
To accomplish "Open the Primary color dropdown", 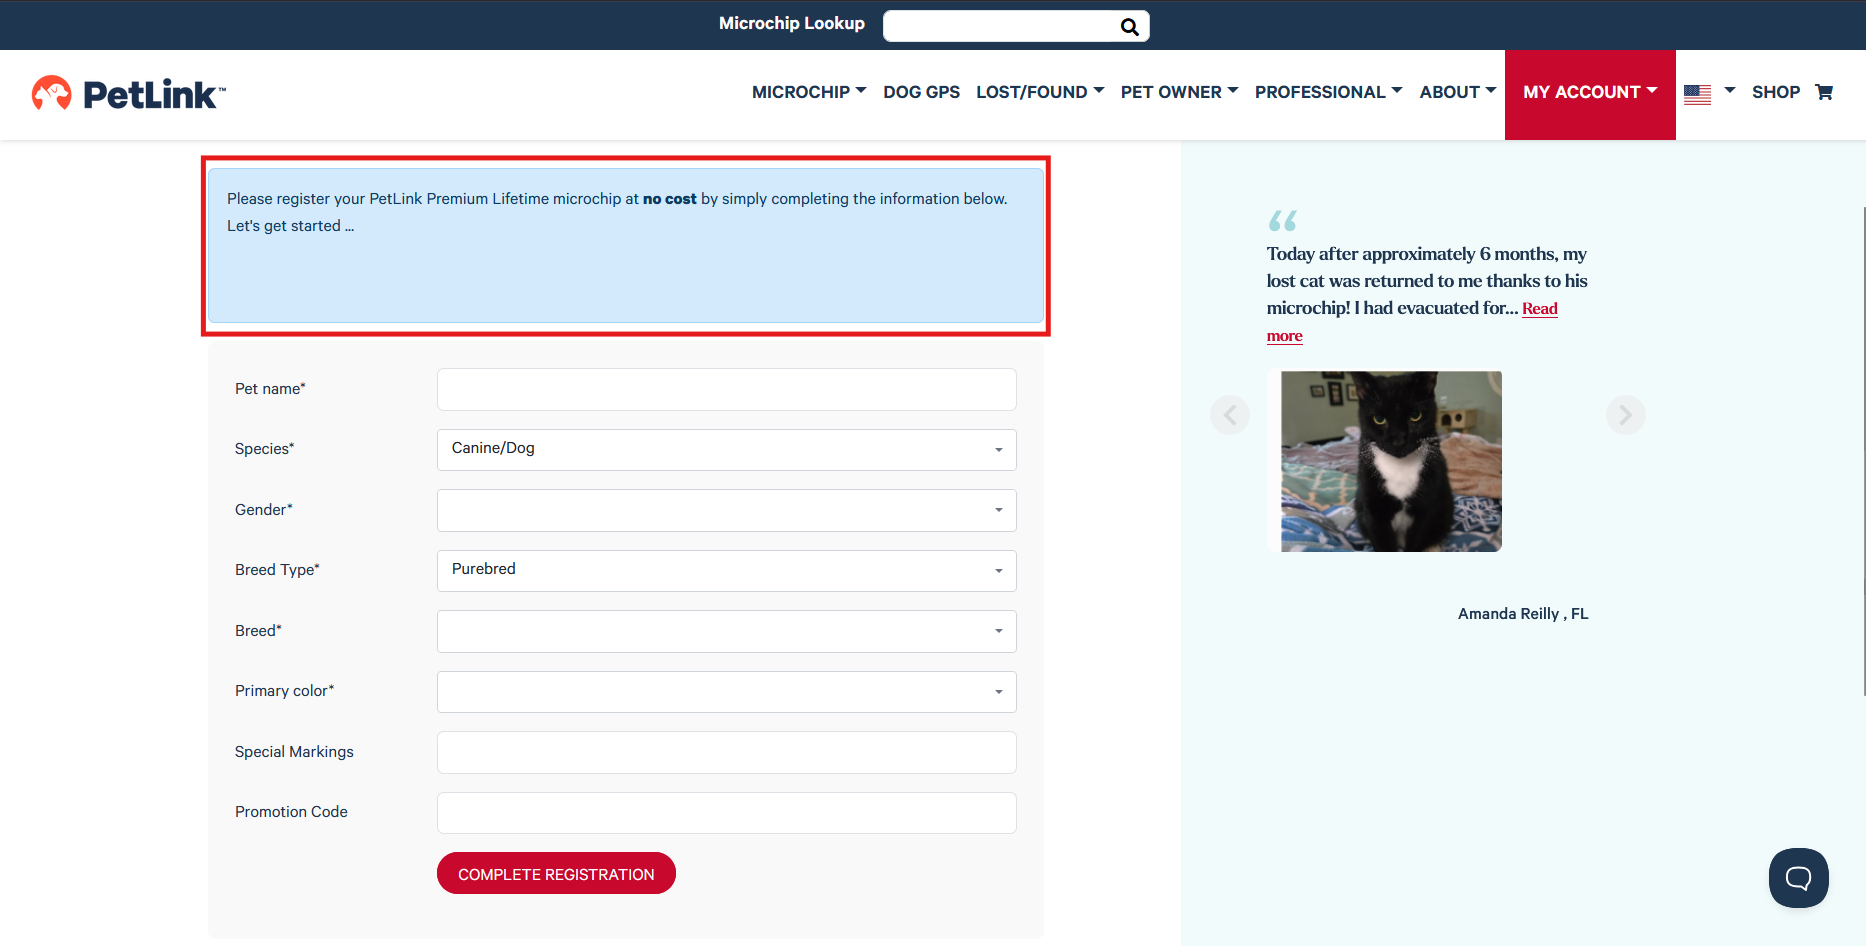I will [x=727, y=692].
